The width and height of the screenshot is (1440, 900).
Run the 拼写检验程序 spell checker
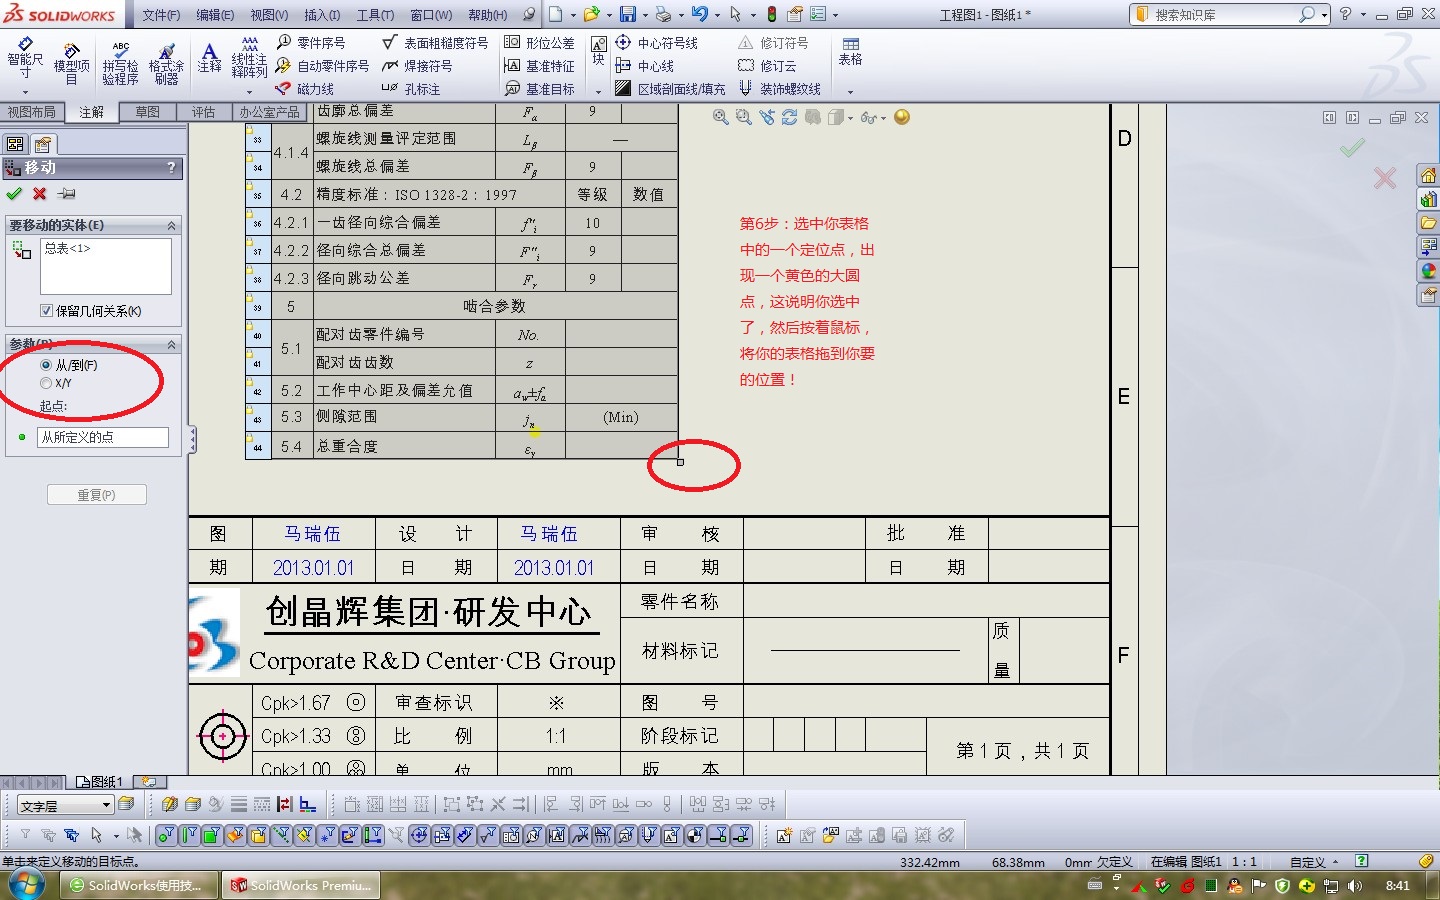pos(120,63)
